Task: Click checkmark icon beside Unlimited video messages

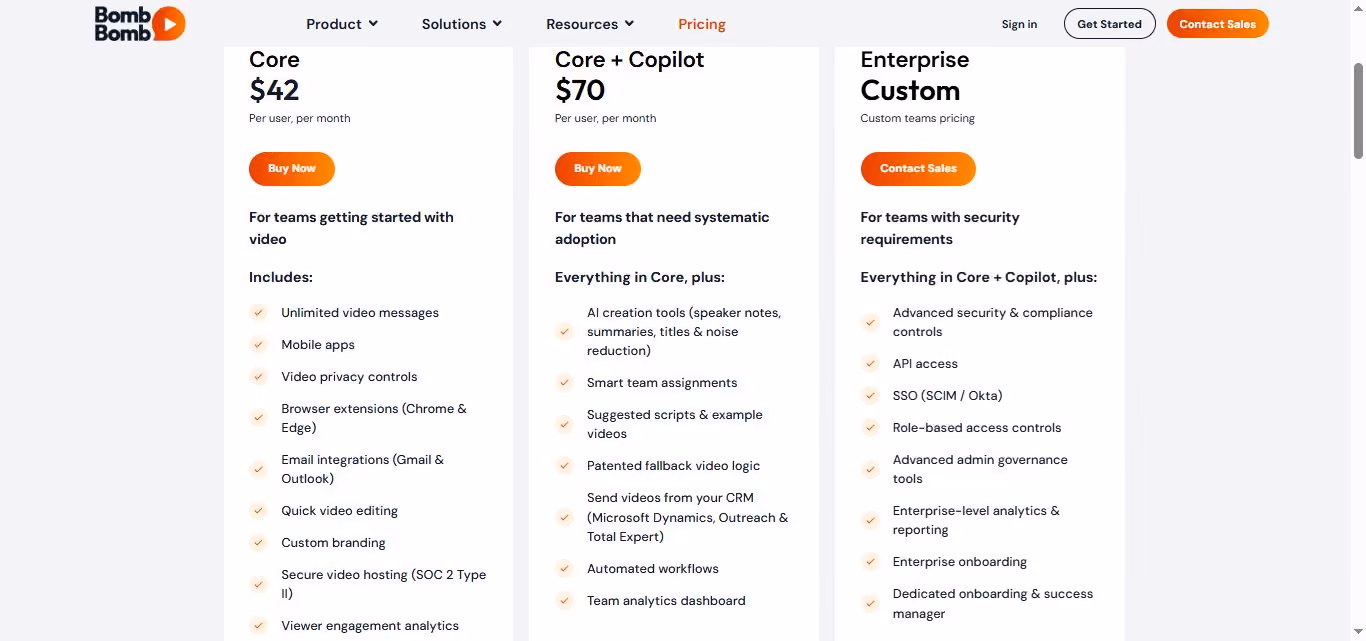Action: point(258,312)
